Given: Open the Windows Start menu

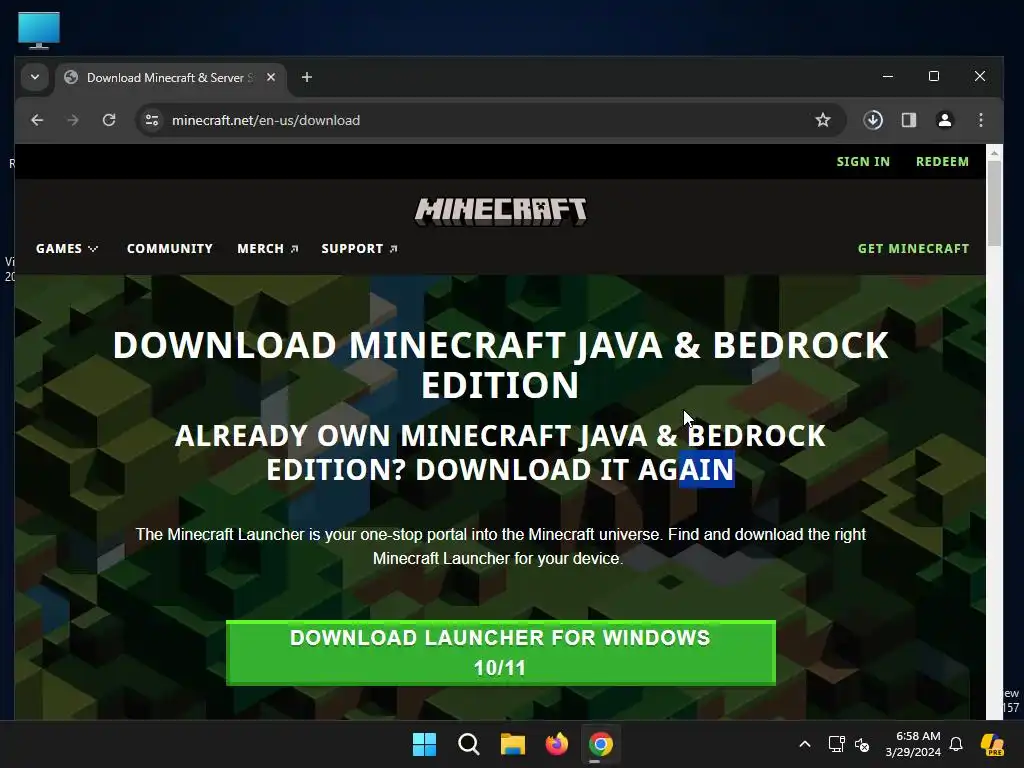Looking at the screenshot, I should [424, 744].
